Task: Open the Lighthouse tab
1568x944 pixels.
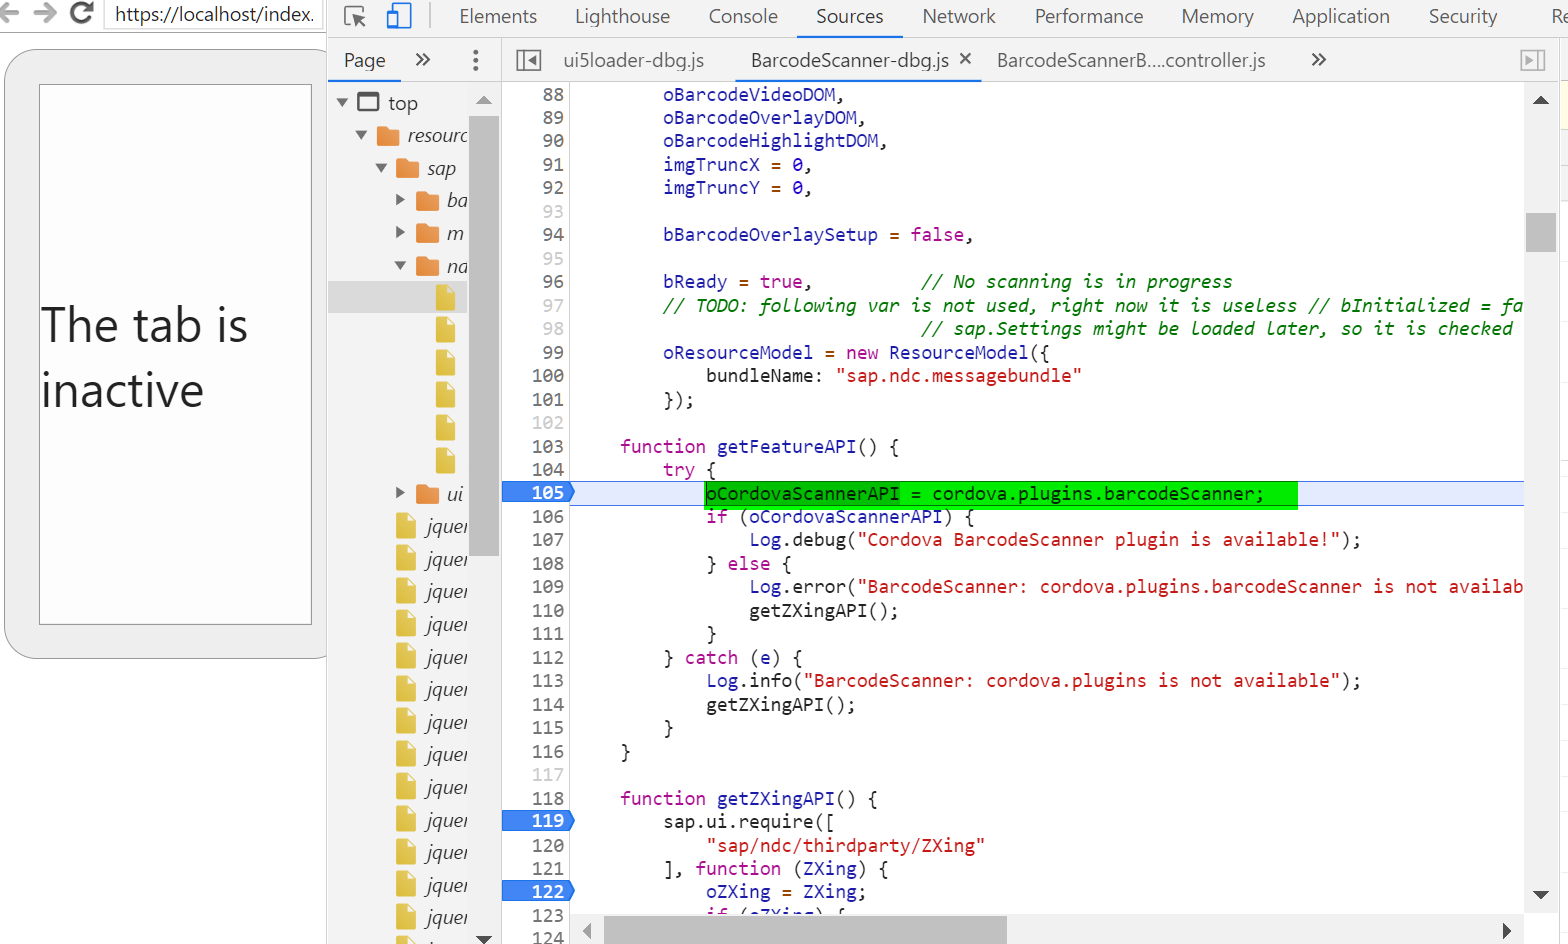Action: tap(622, 16)
